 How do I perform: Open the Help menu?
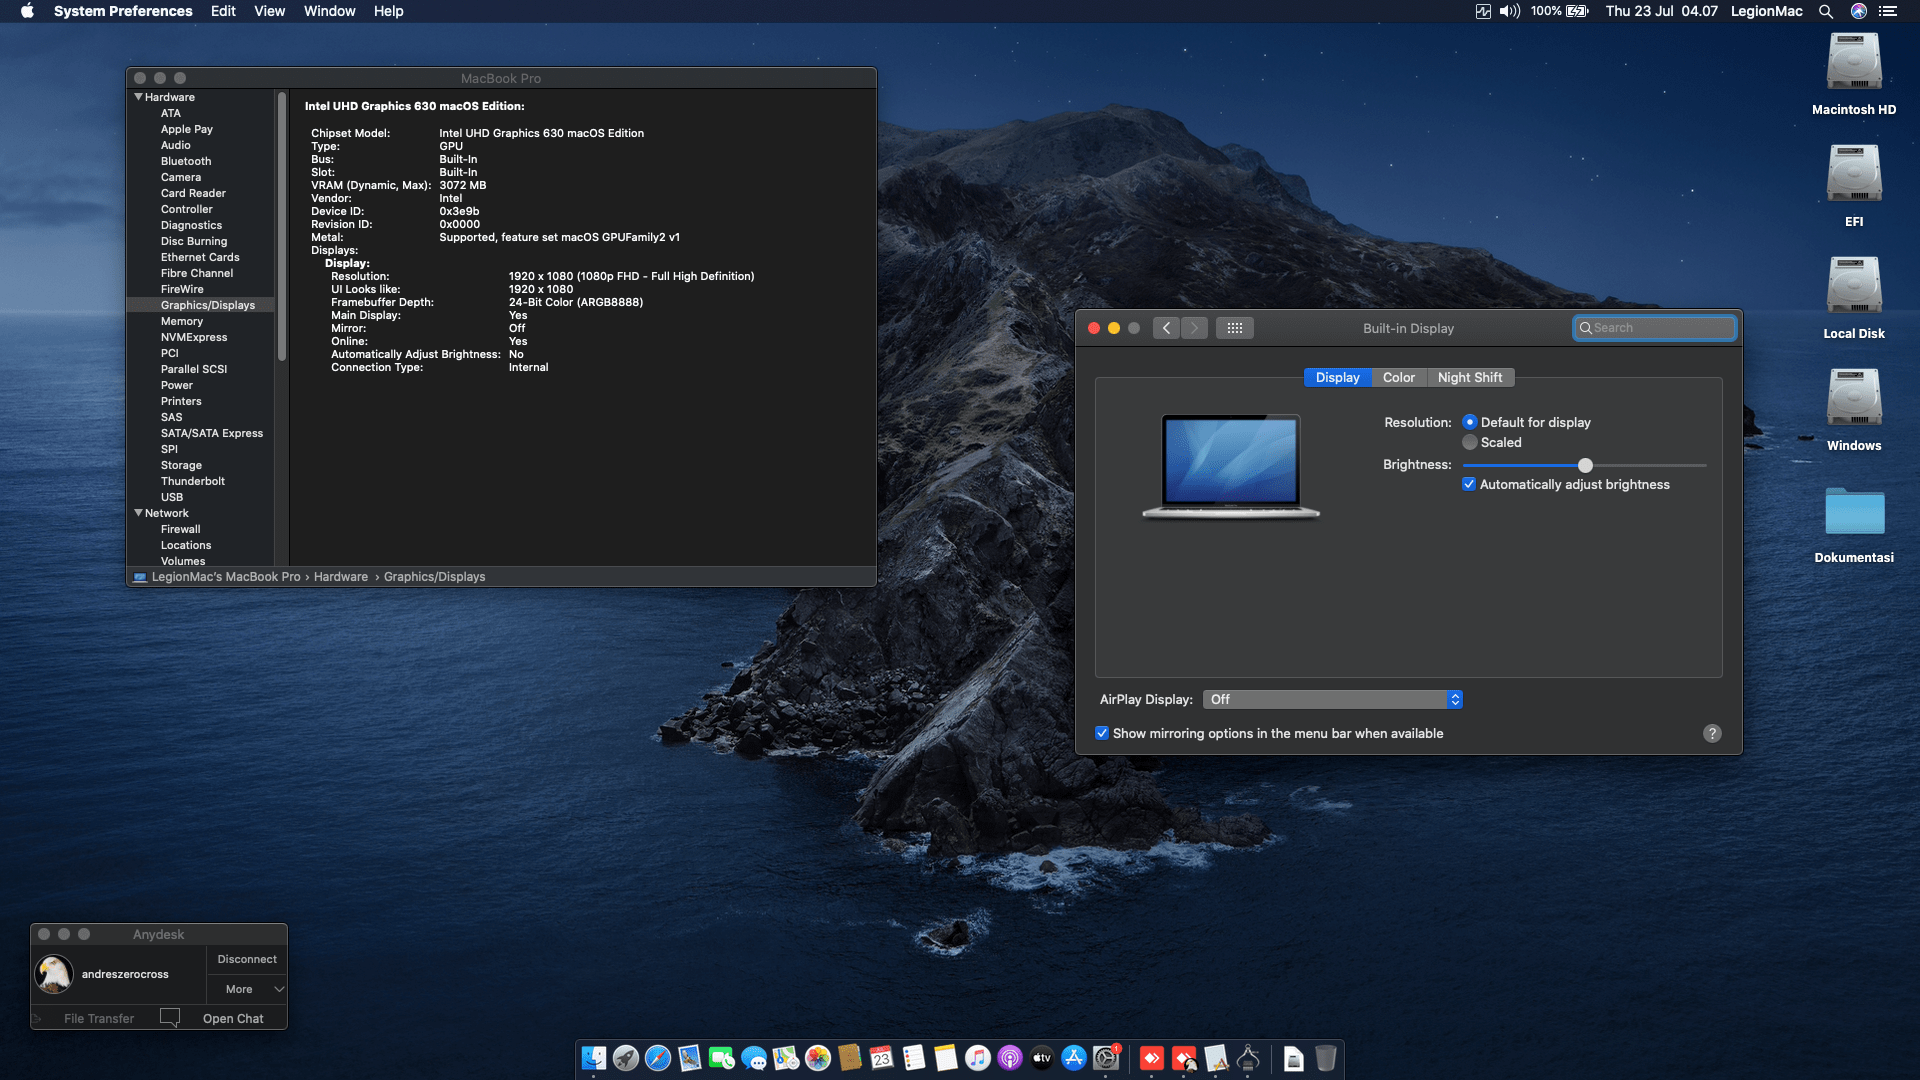point(389,11)
